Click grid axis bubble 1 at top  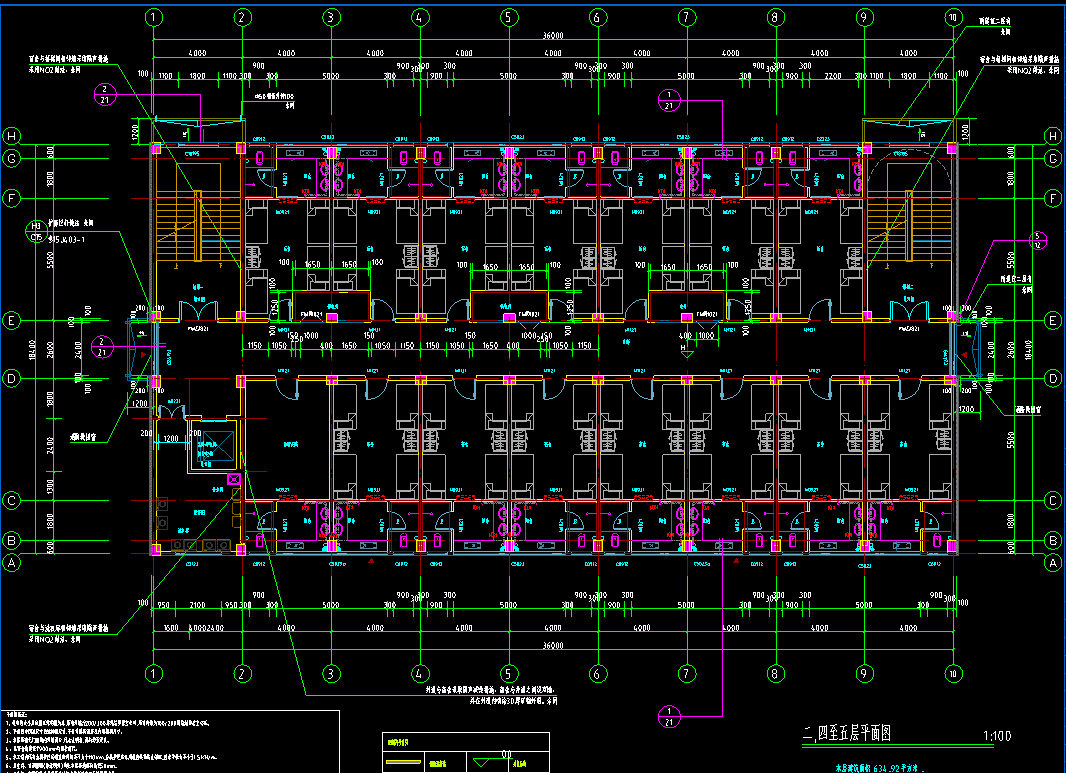pos(153,17)
